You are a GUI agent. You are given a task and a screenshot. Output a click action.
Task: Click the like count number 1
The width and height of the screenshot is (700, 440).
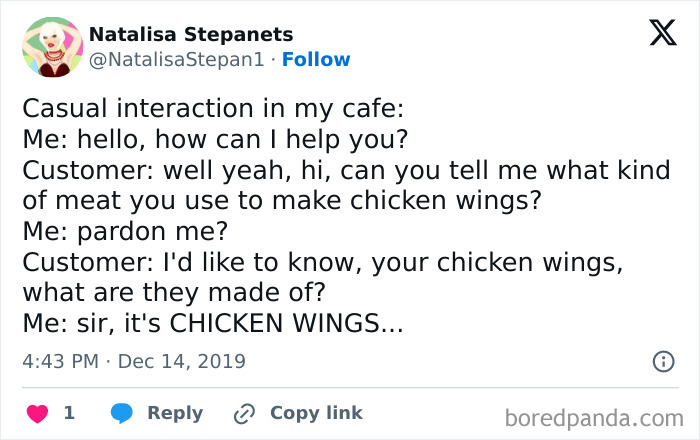(x=69, y=413)
